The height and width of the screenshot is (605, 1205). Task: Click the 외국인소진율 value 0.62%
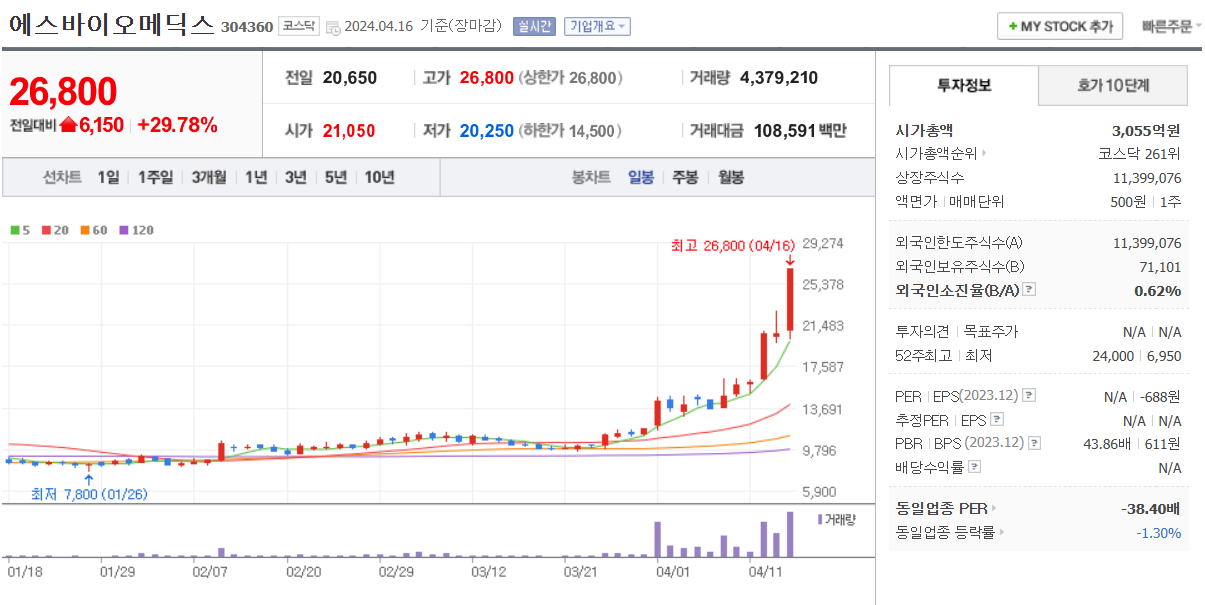pos(1157,291)
